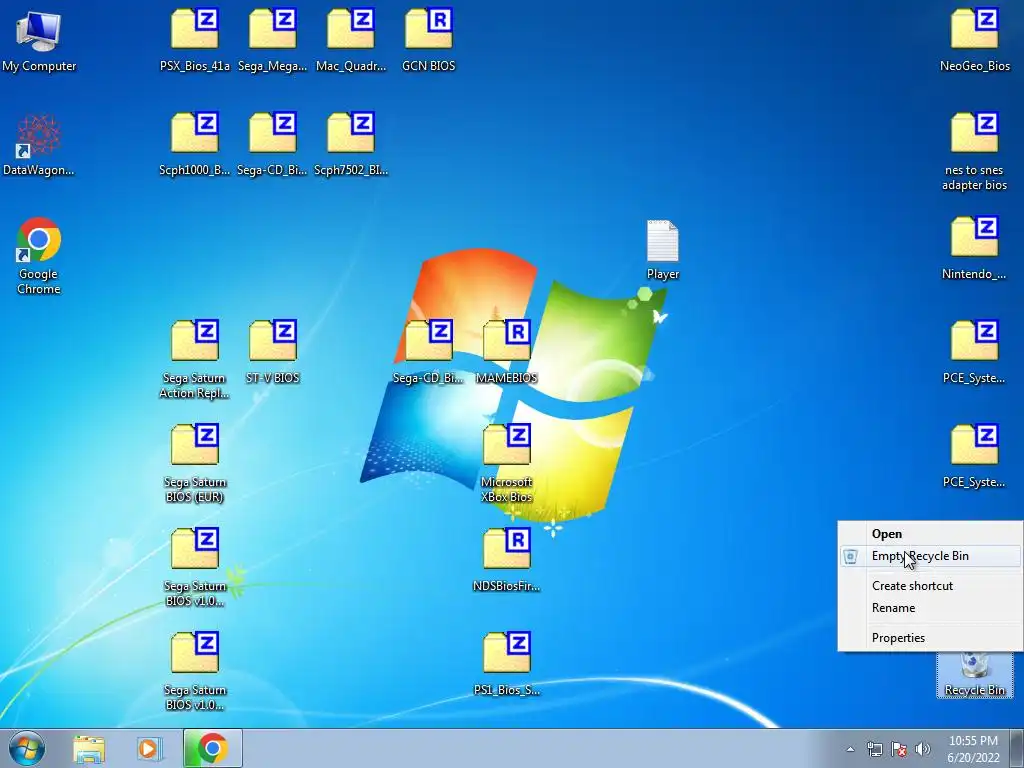Select the Mac_Quadr archive icon

click(x=351, y=40)
